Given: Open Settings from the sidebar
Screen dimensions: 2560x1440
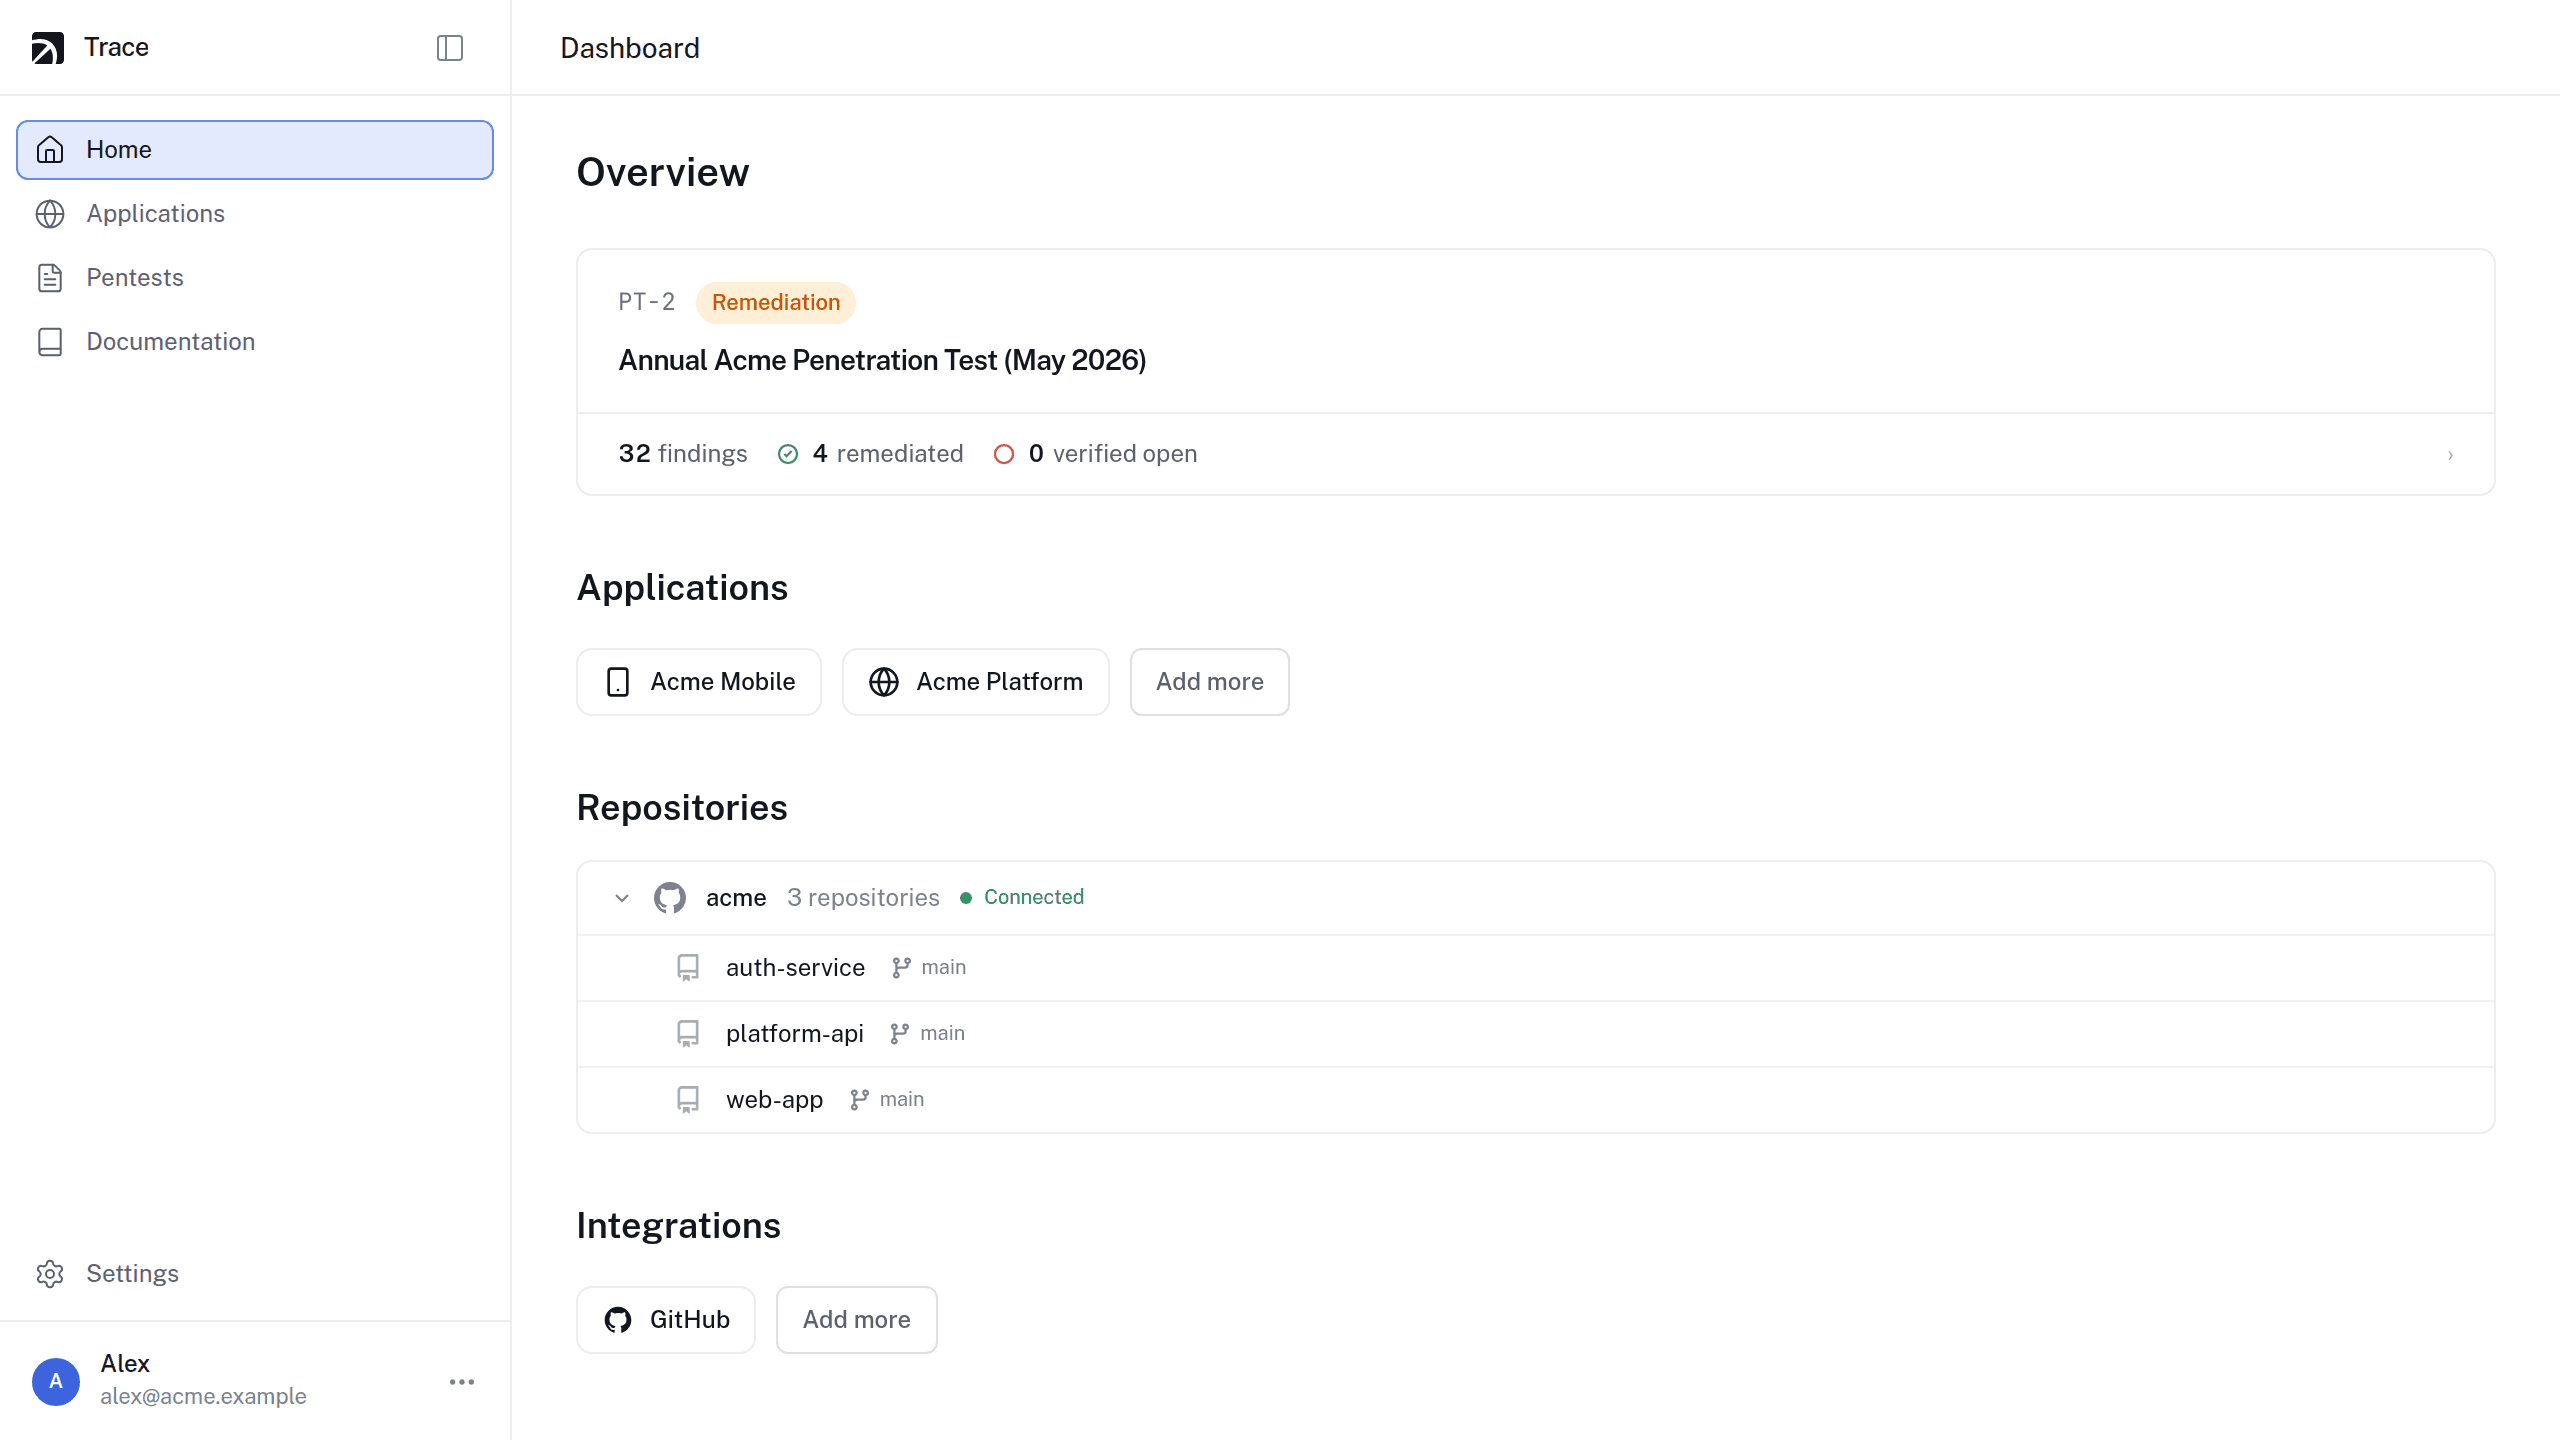Looking at the screenshot, I should click(x=255, y=1274).
